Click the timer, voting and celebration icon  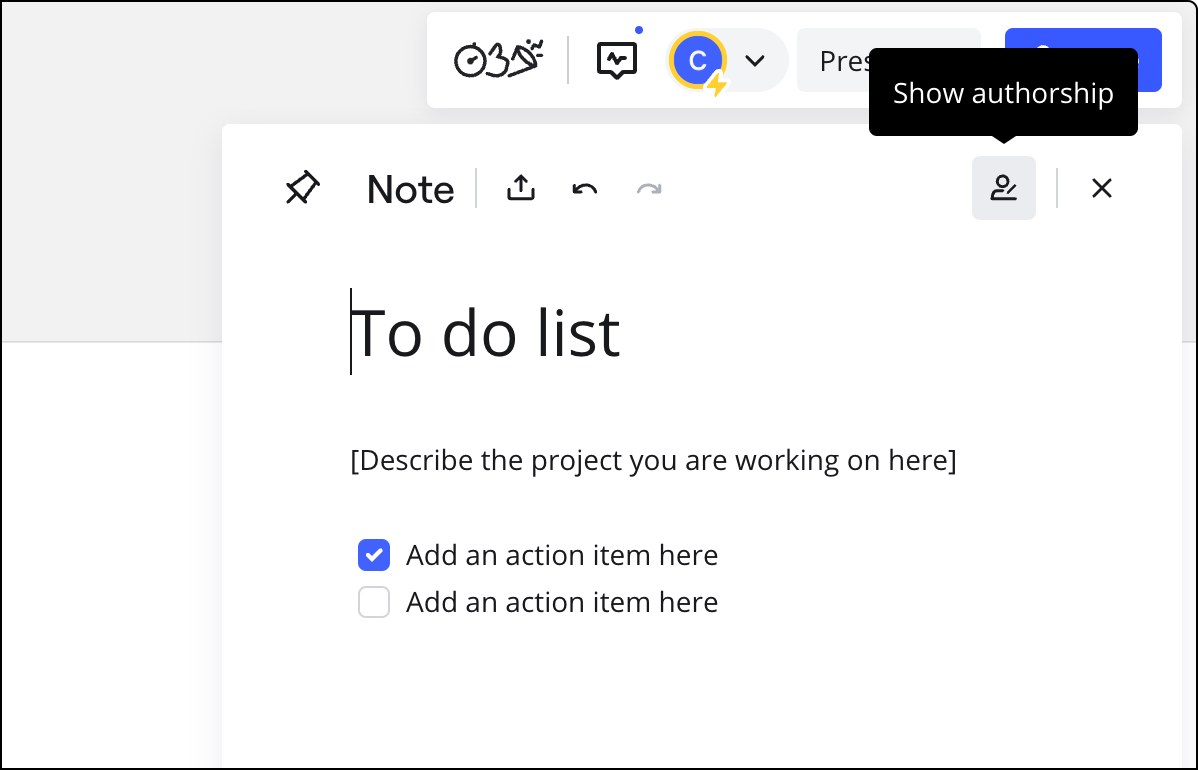pos(498,61)
